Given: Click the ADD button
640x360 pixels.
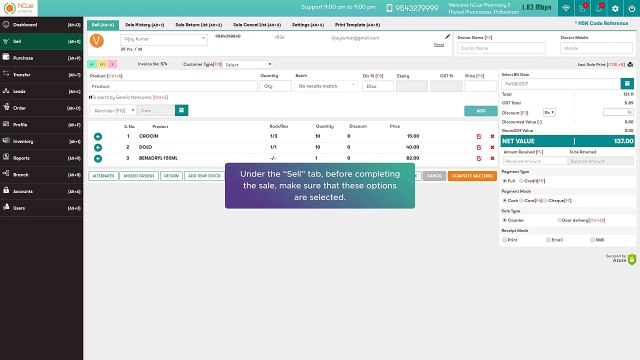Looking at the screenshot, I should tap(481, 111).
